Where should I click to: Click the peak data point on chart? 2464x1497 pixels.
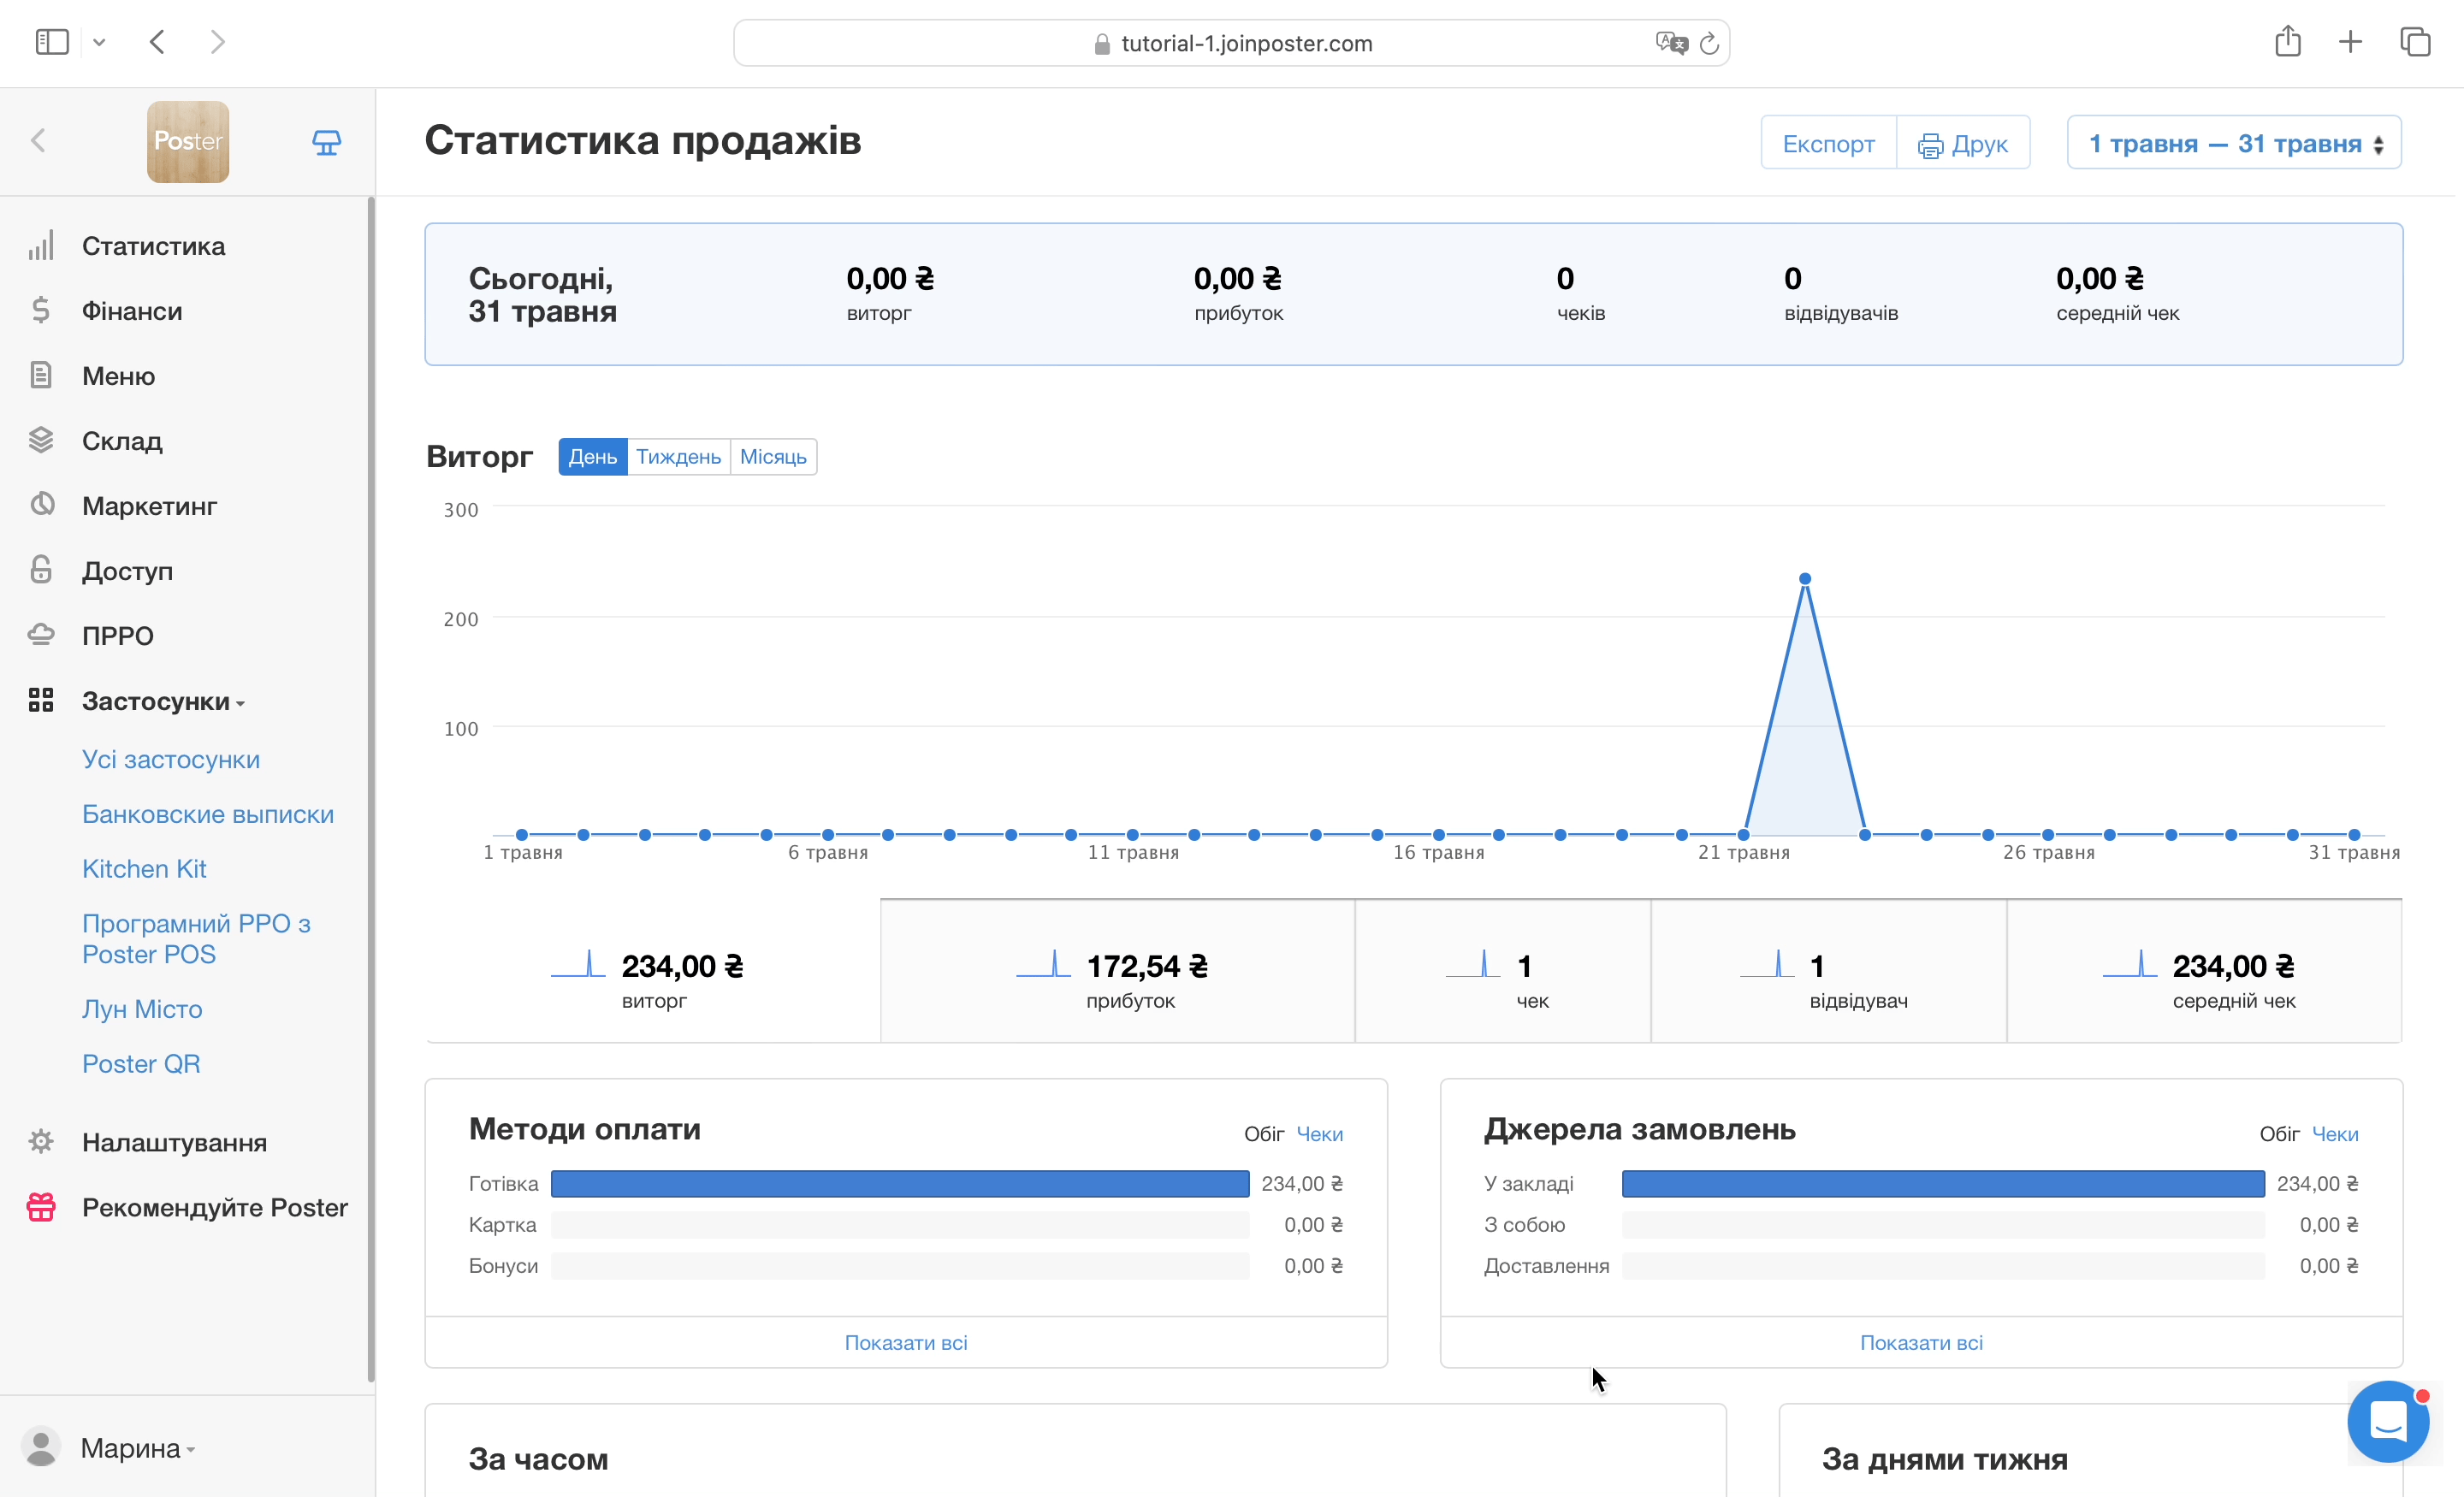pos(1804,579)
